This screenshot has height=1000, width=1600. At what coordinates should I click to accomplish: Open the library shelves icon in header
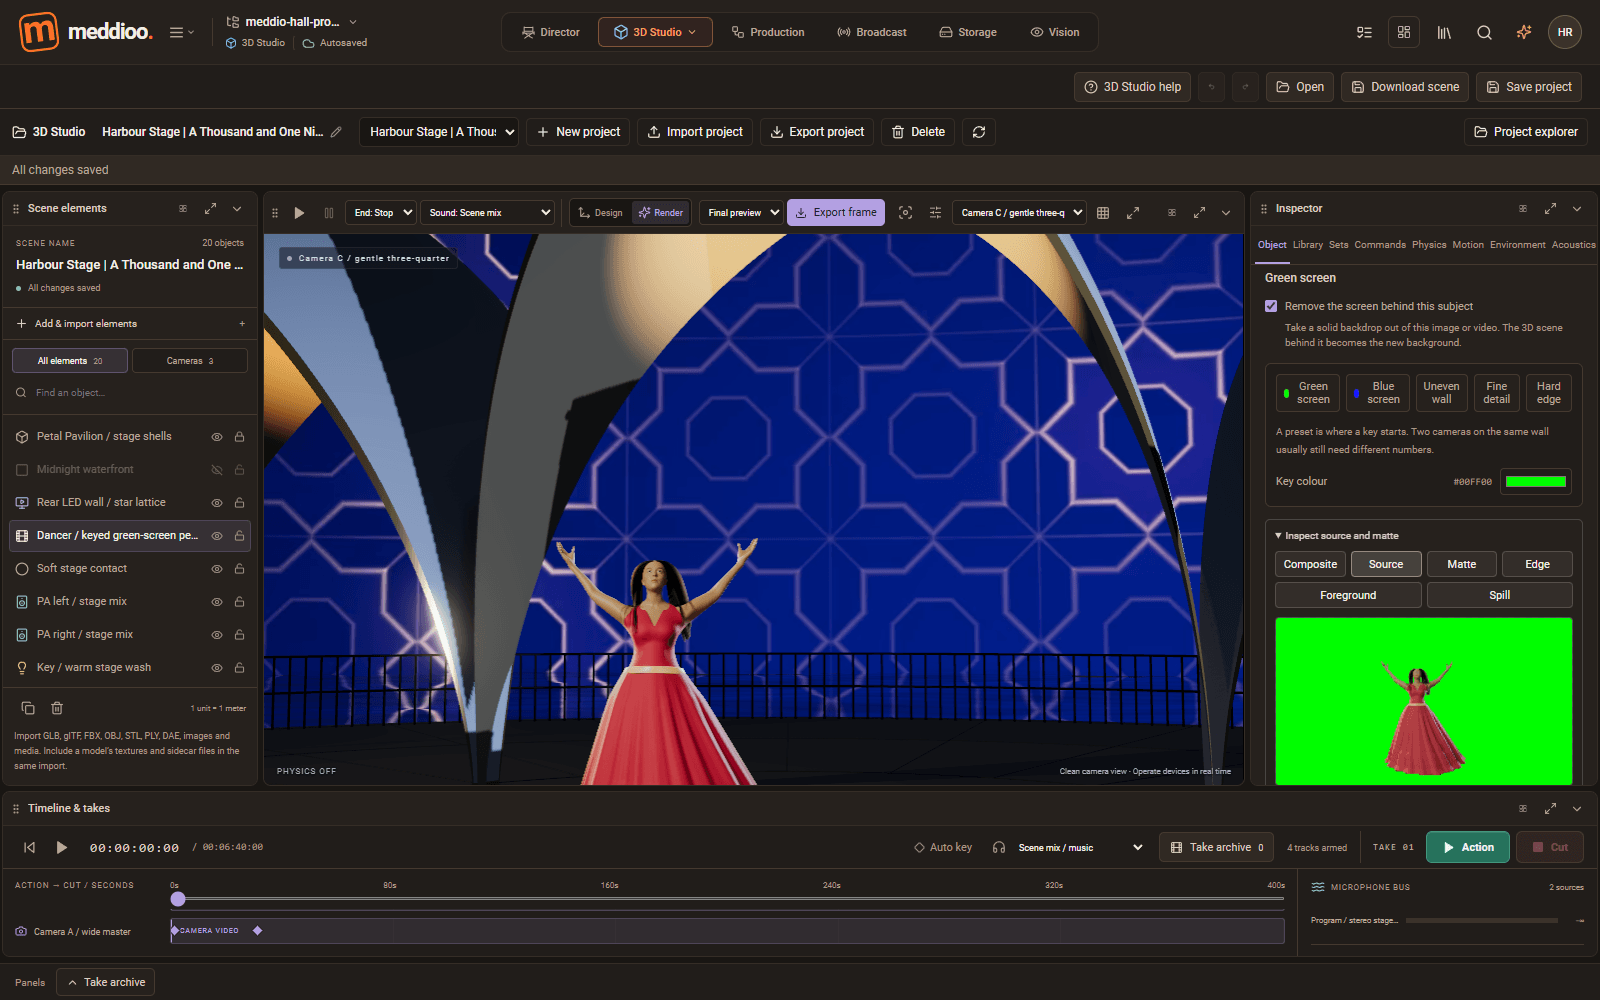pyautogui.click(x=1444, y=32)
